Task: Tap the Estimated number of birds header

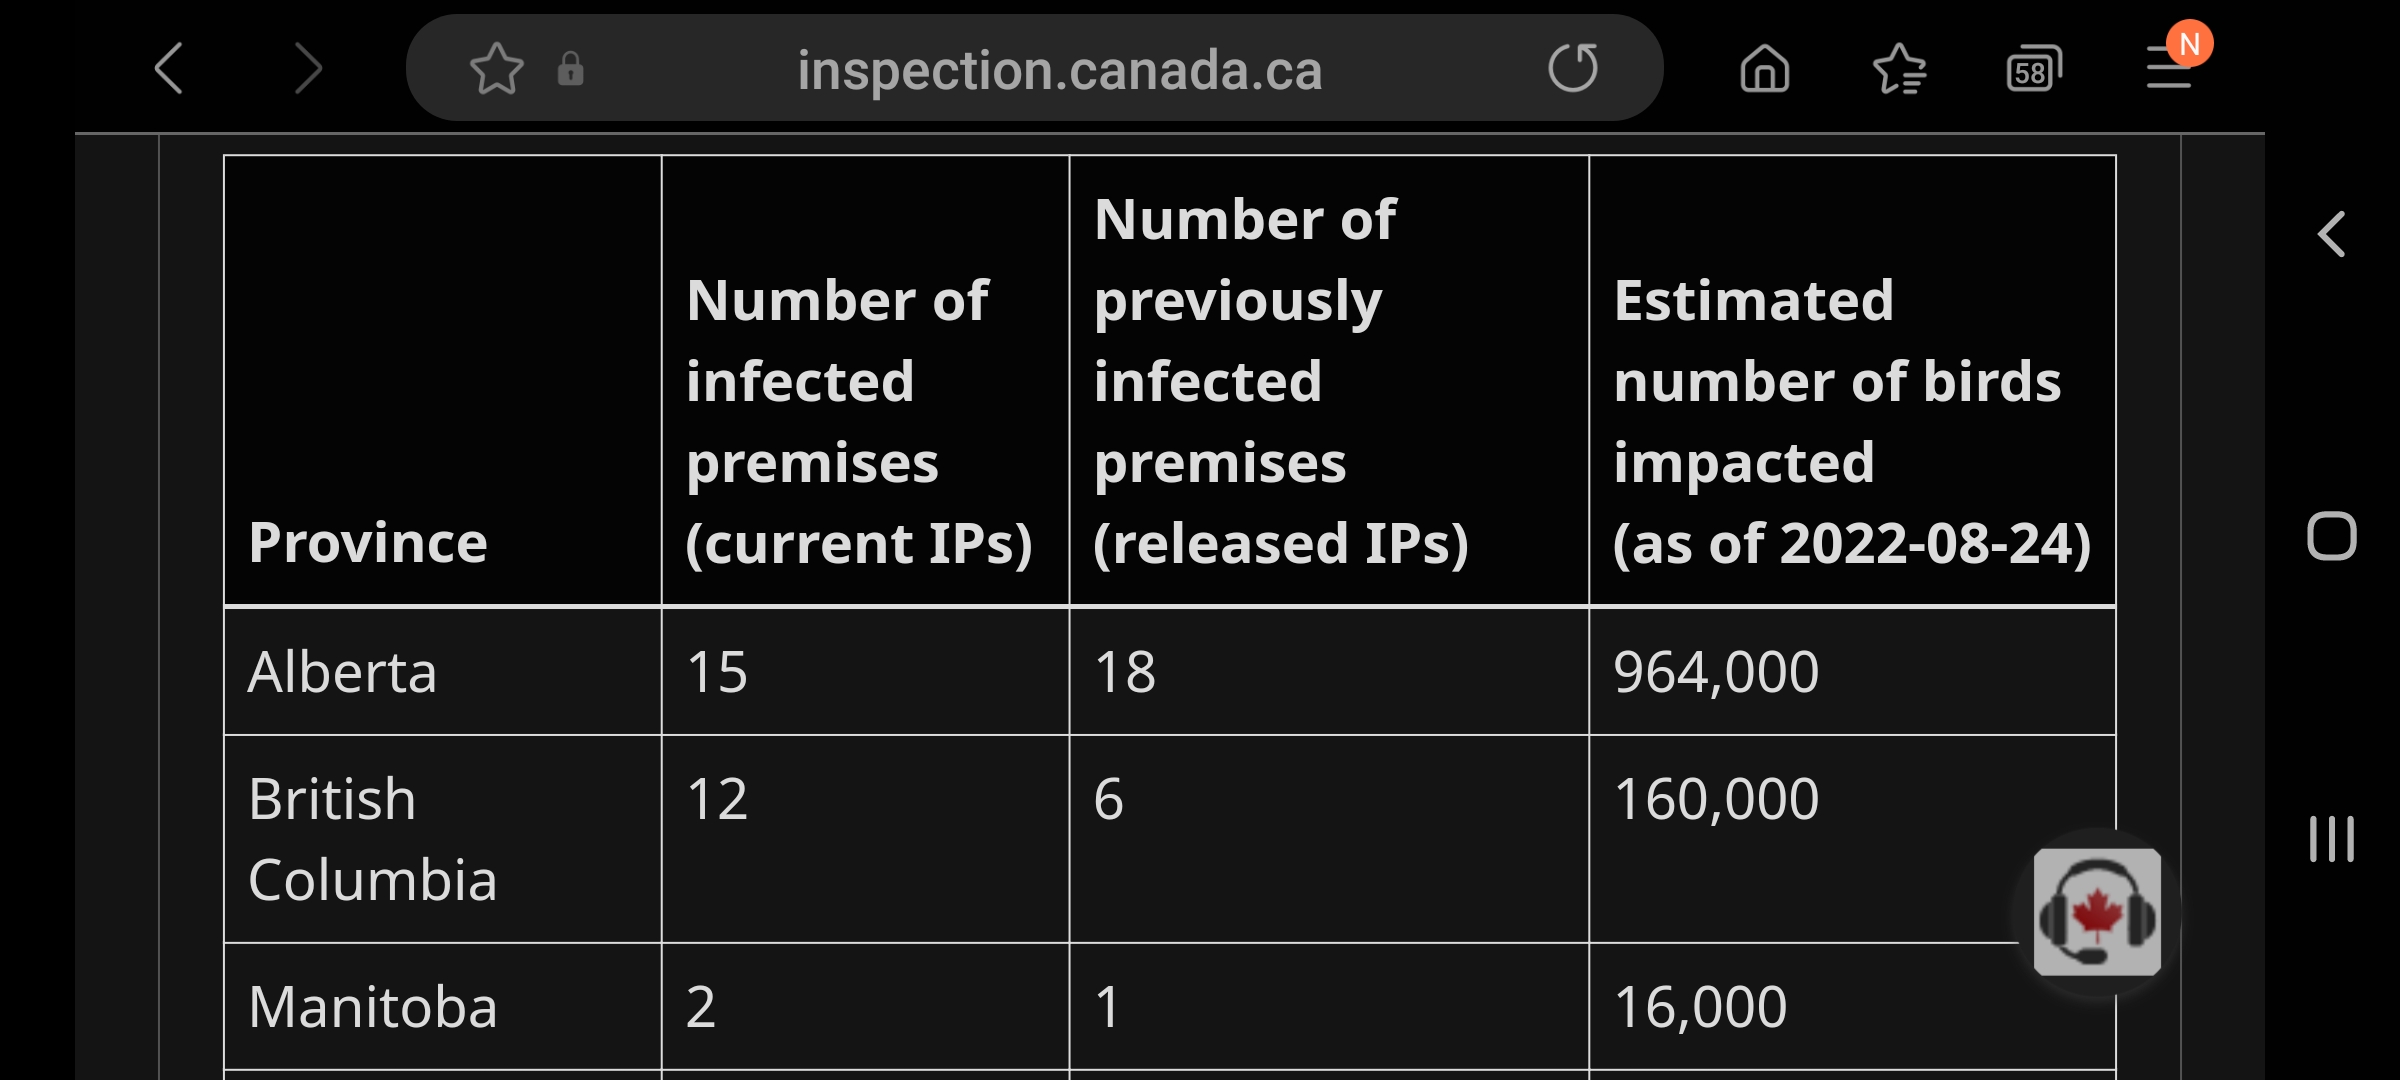Action: click(1850, 421)
